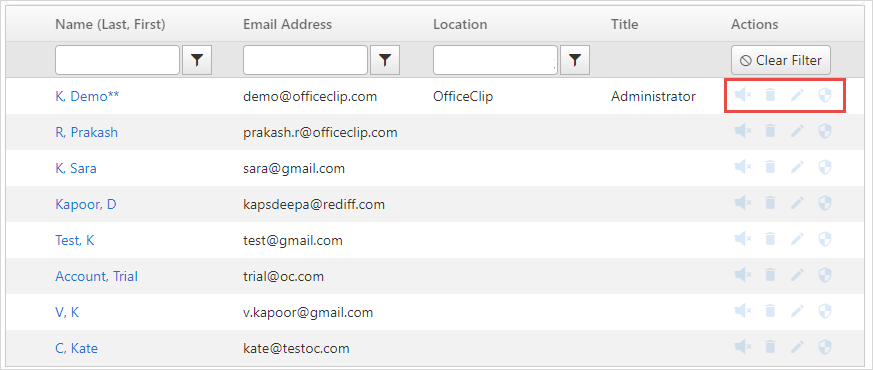Image resolution: width=873 pixels, height=370 pixels.
Task: Click shield icon in Kapoor, D row
Action: [825, 204]
